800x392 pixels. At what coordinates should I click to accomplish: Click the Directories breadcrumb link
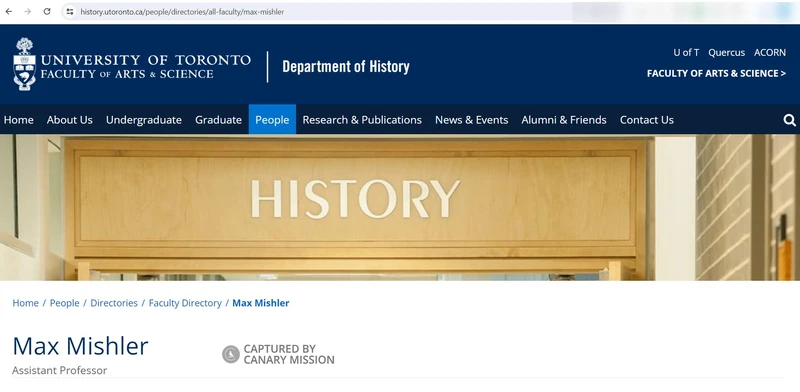pyautogui.click(x=114, y=303)
